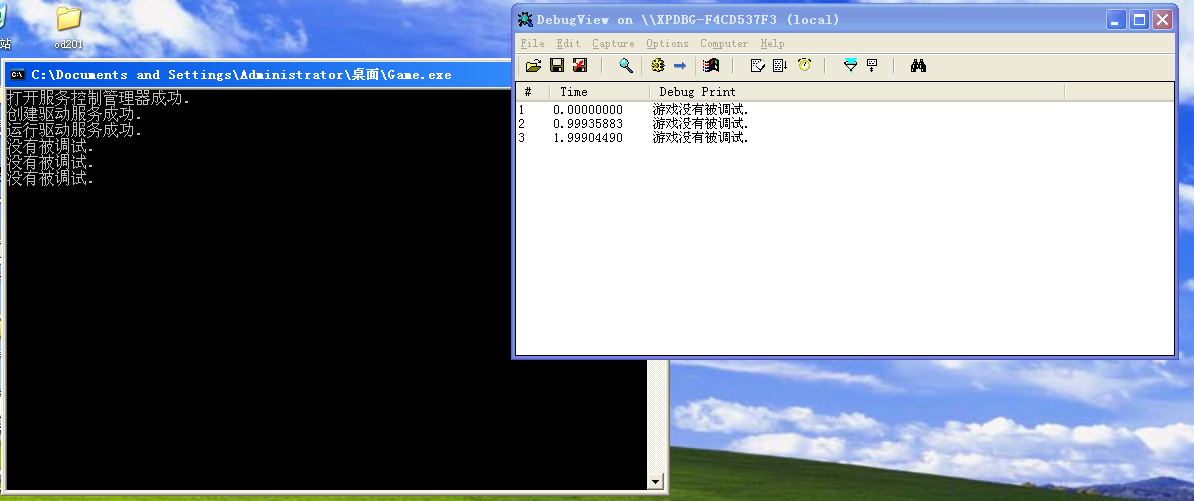Open the Filter/Highlight funnel icon

pos(851,65)
